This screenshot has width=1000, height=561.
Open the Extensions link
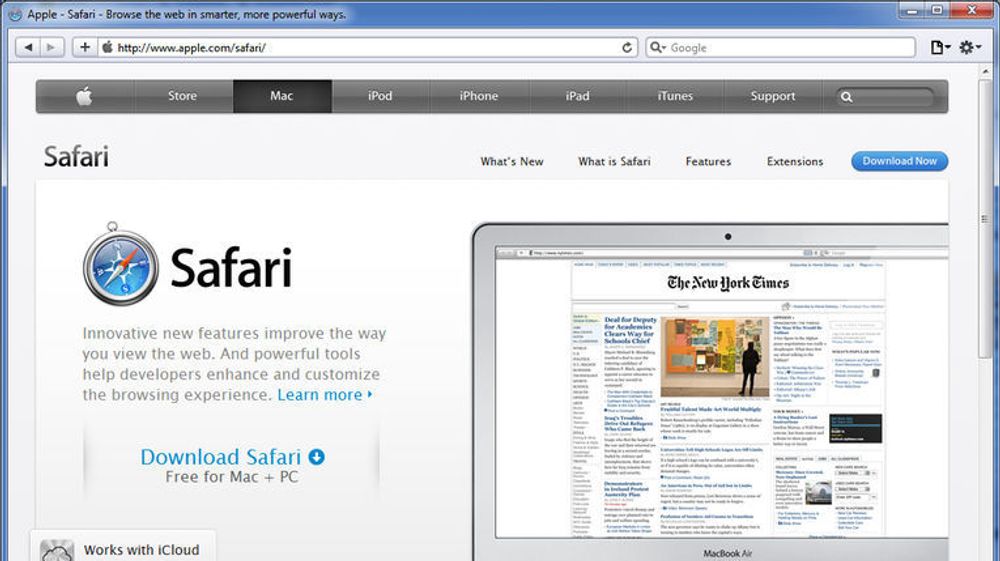point(795,161)
